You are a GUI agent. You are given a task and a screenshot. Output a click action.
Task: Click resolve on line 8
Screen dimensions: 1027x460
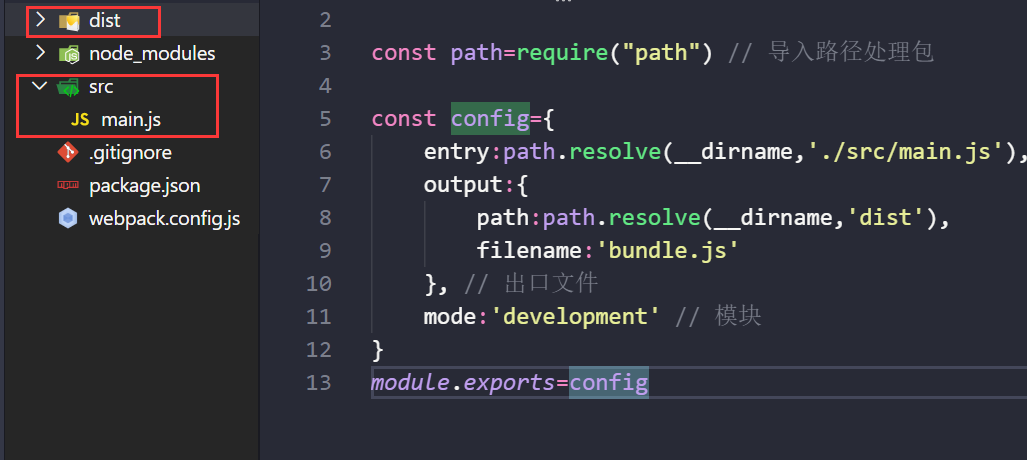[654, 218]
